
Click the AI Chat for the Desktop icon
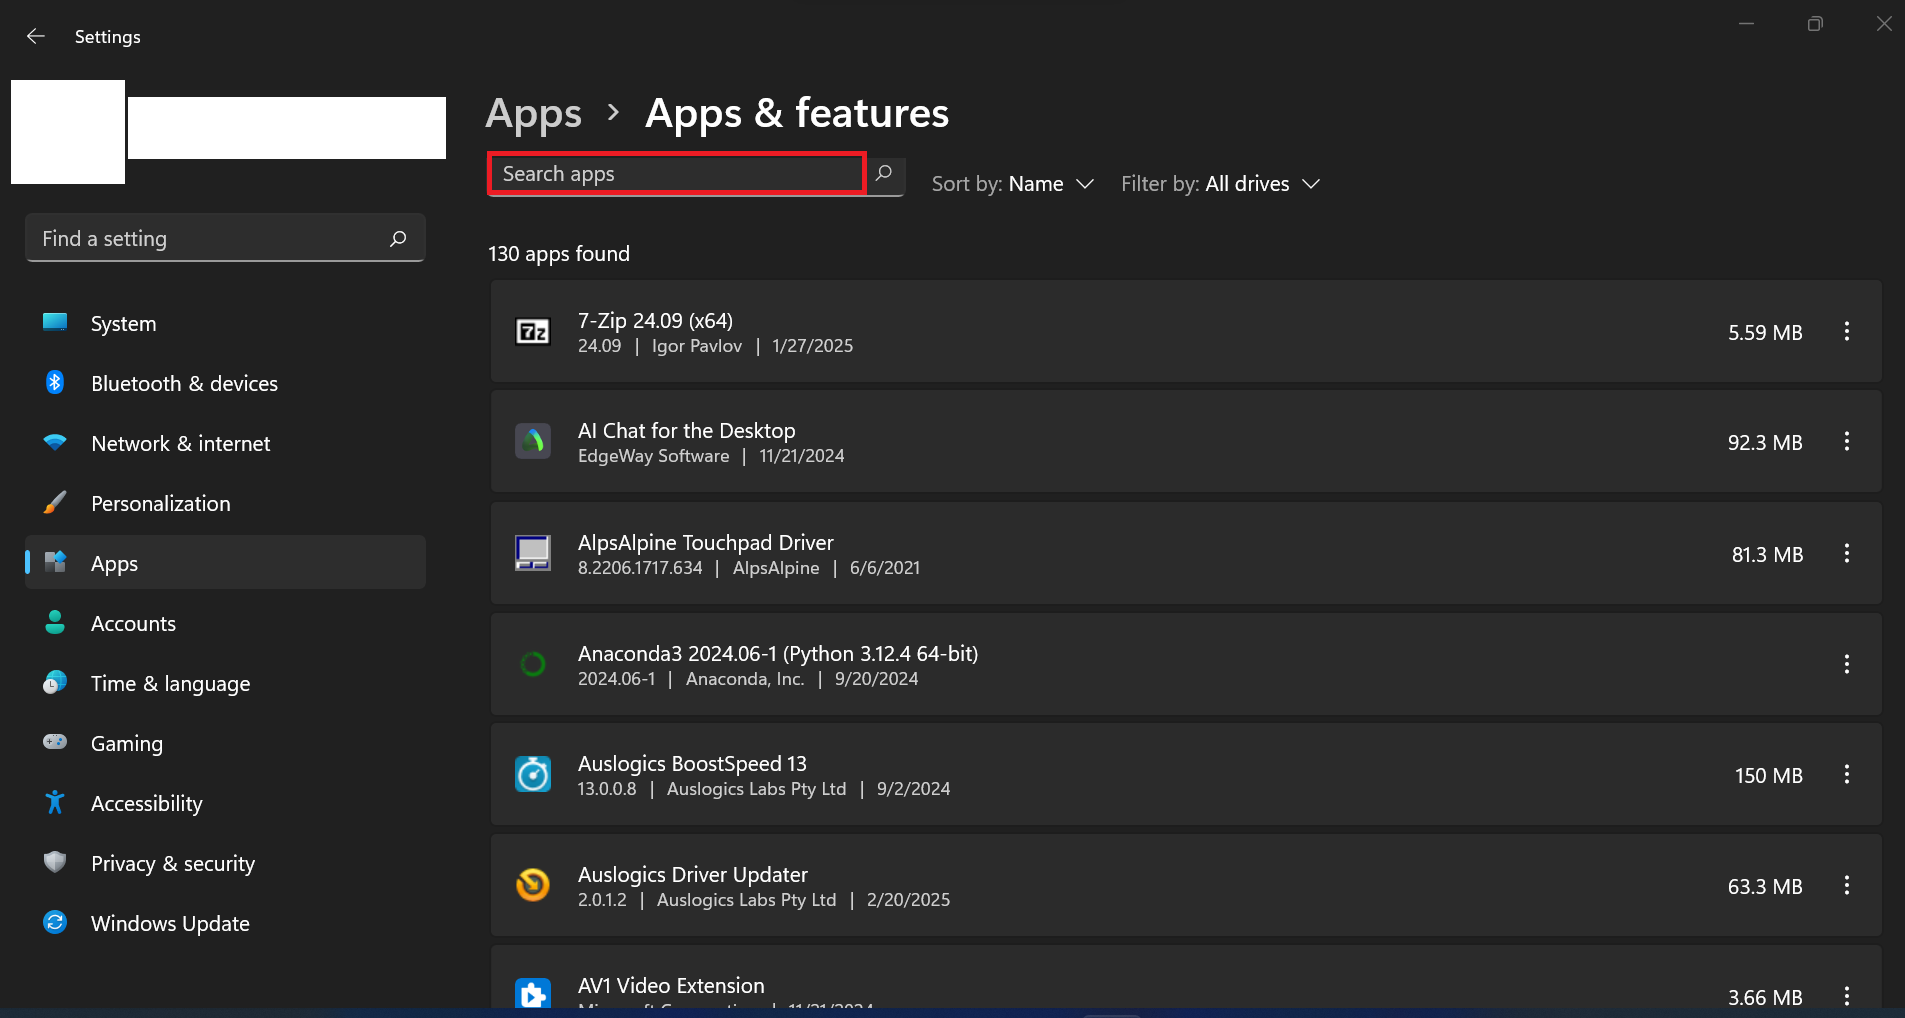click(533, 441)
